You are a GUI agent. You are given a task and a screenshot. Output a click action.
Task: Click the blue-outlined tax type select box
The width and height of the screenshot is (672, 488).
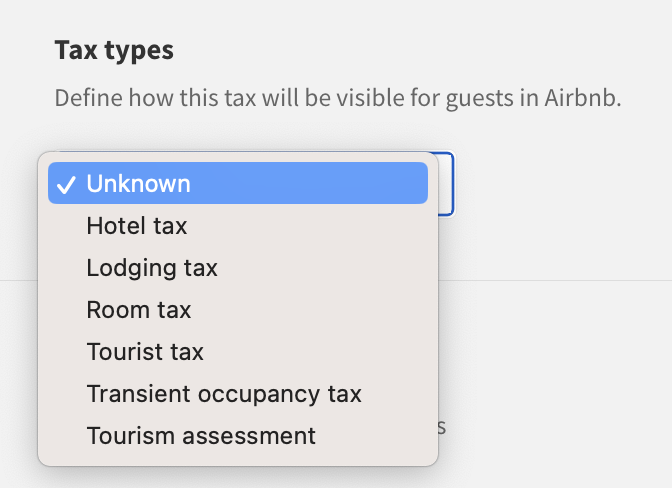[x=446, y=184]
